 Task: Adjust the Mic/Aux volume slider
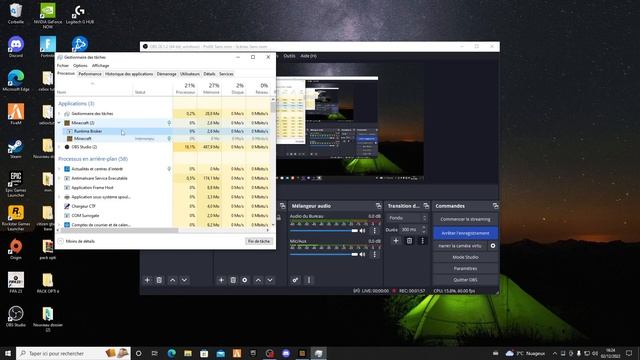[324, 254]
